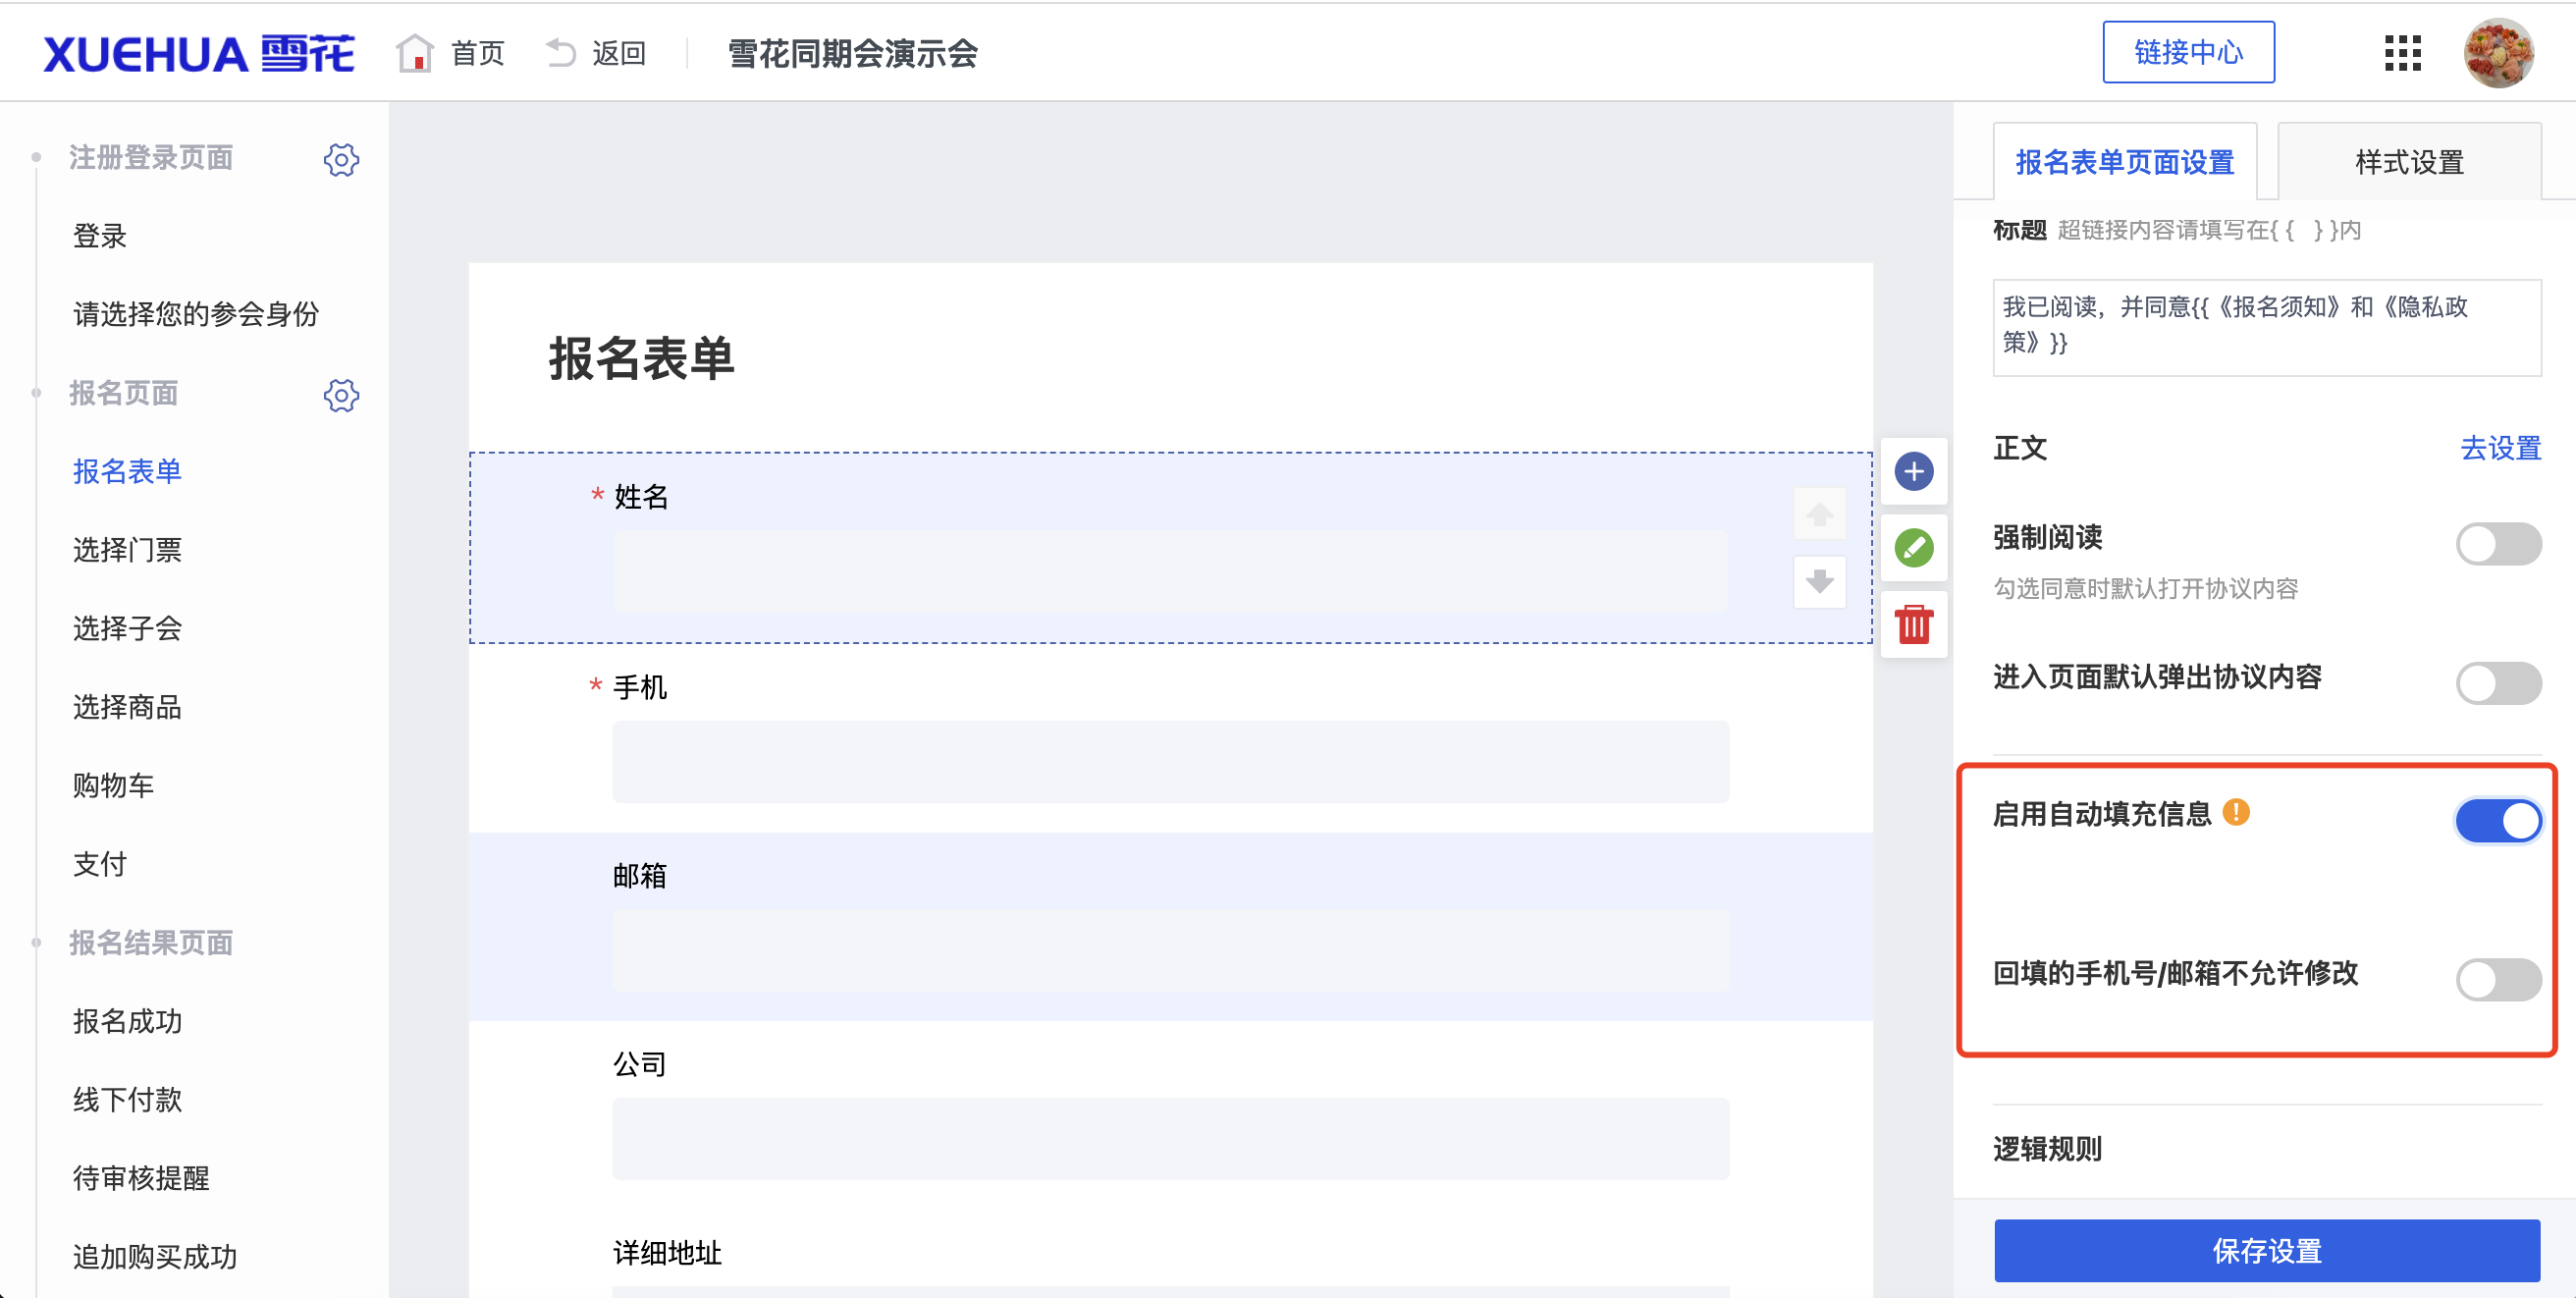
Task: Select 选择门票 in the sidebar
Action: tap(127, 550)
